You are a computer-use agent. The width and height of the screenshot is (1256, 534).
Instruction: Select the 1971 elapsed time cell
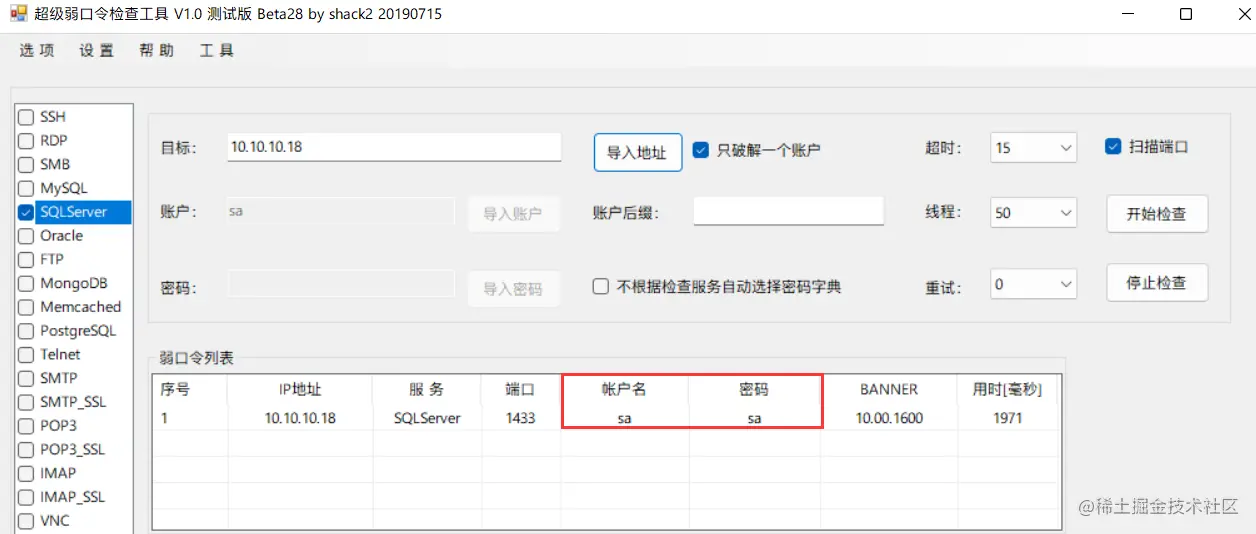point(1008,418)
